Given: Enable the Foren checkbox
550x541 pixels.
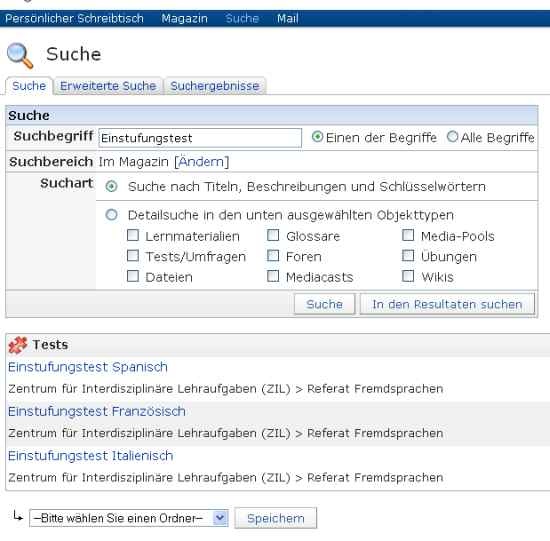Looking at the screenshot, I should tap(273, 255).
